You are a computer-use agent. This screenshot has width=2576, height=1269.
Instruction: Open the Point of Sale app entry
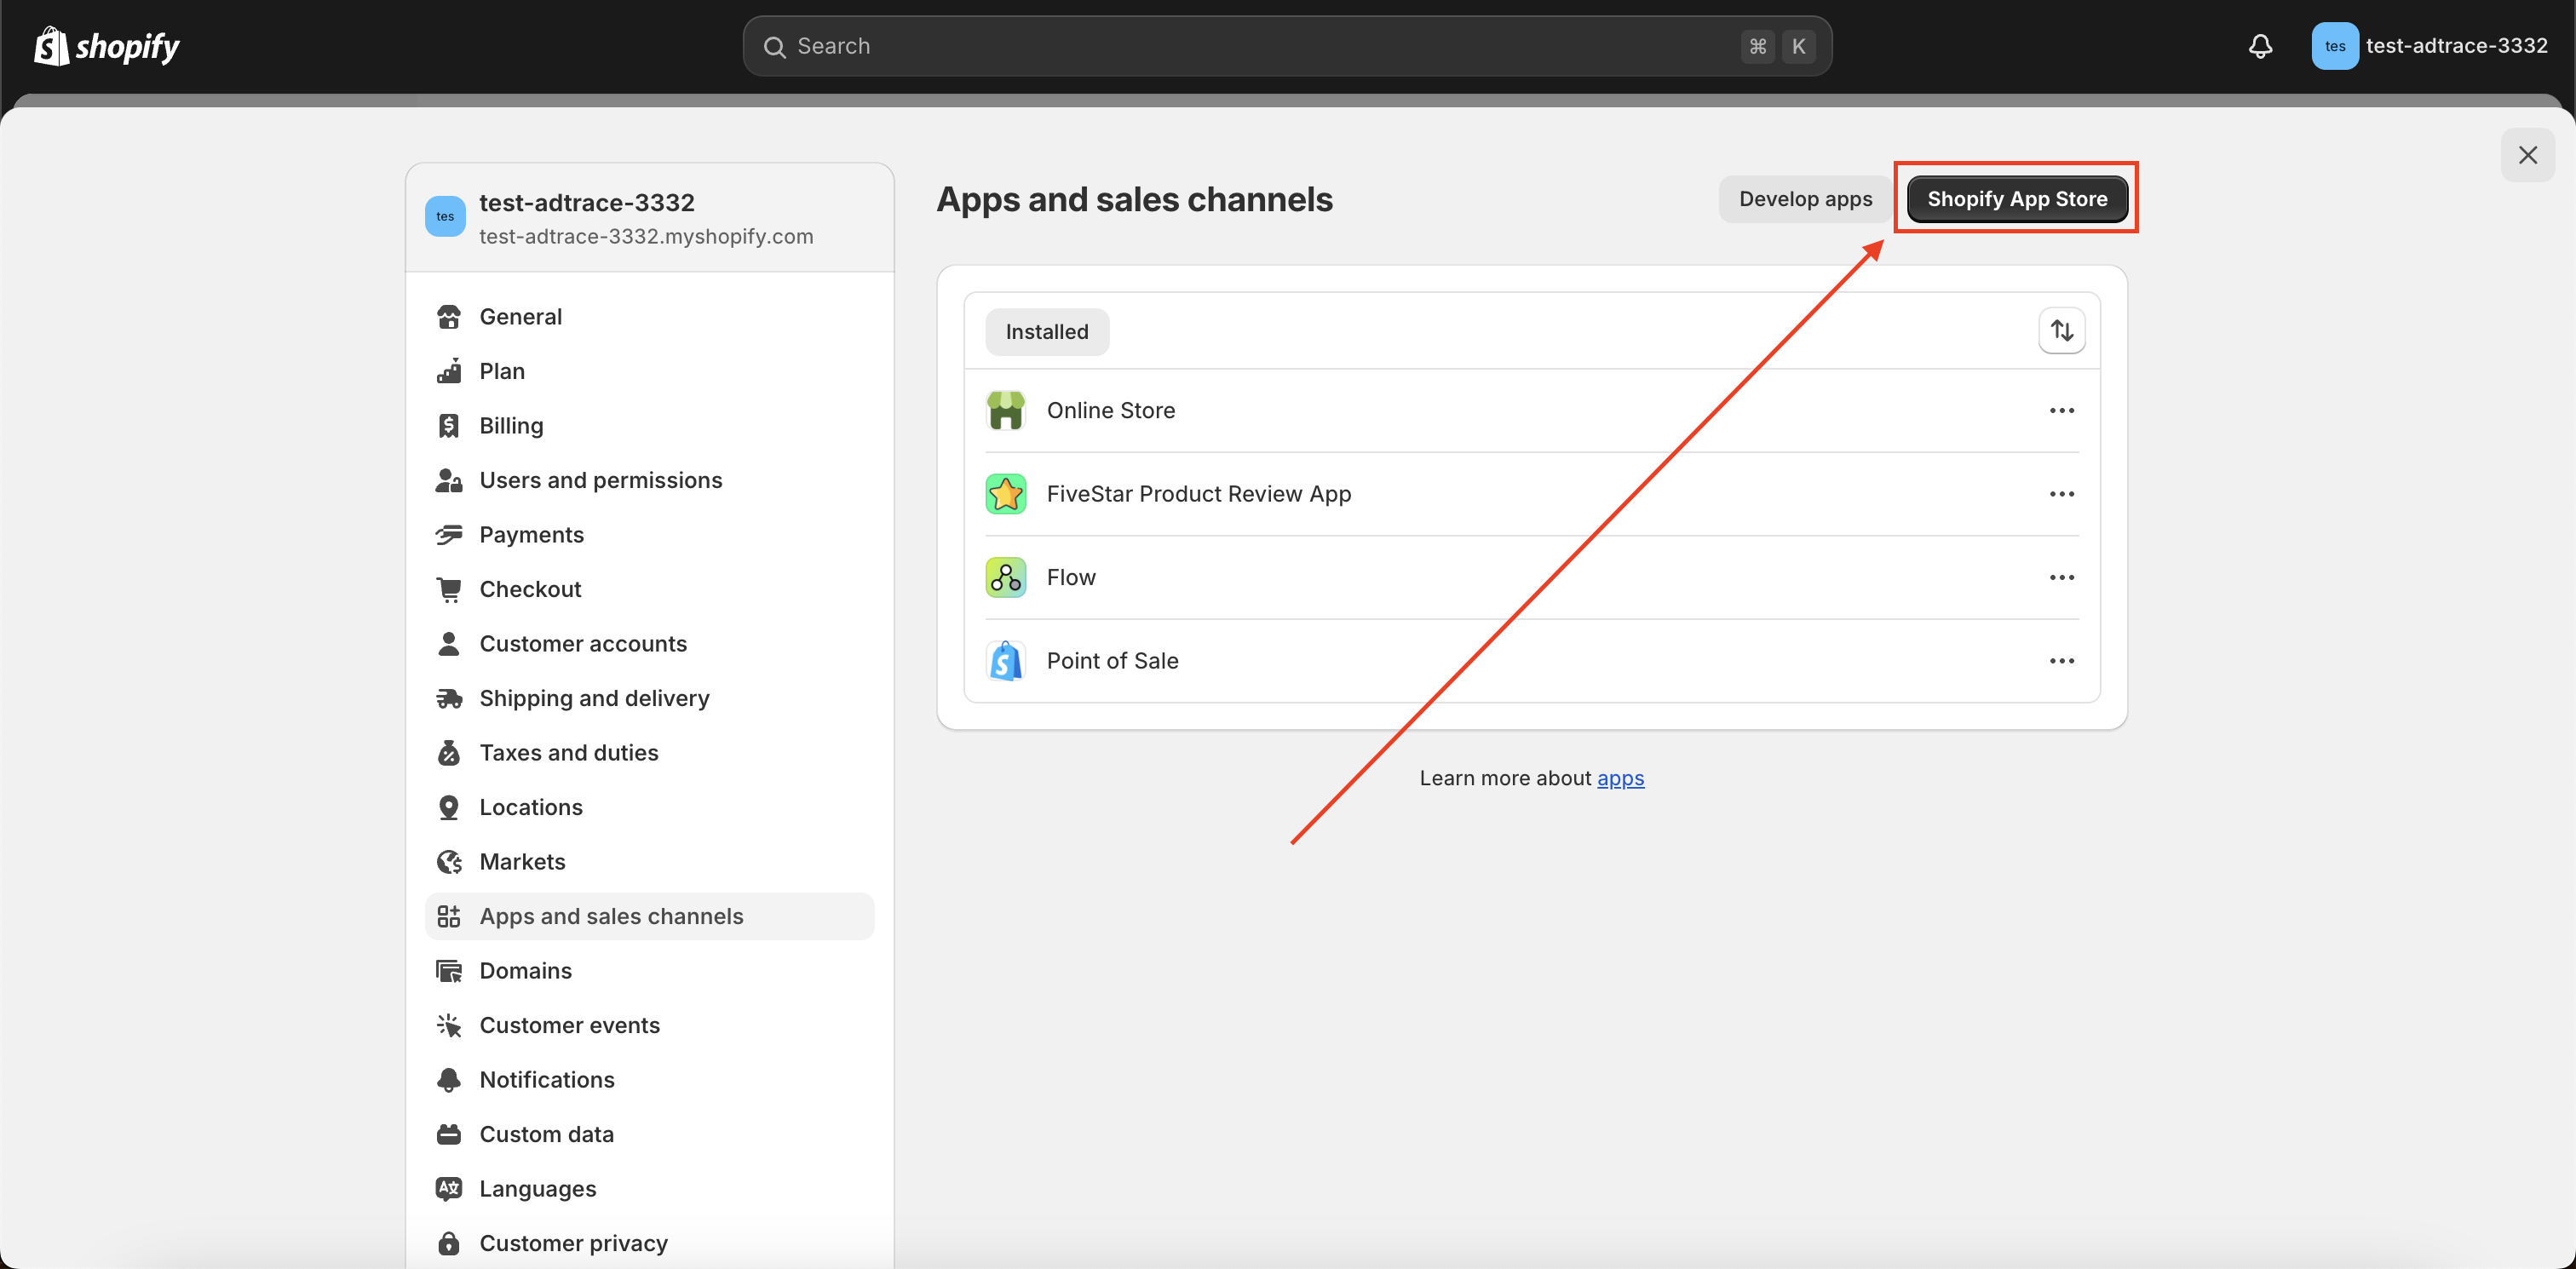tap(1531, 661)
